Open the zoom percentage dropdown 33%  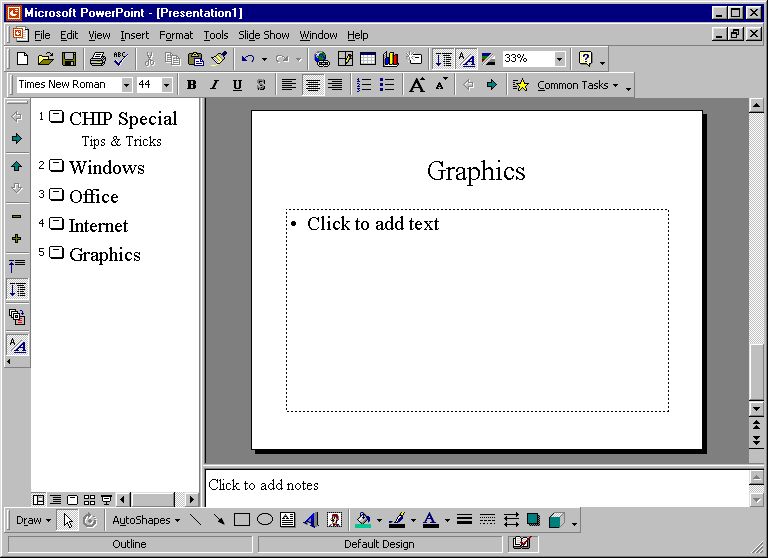(x=559, y=59)
